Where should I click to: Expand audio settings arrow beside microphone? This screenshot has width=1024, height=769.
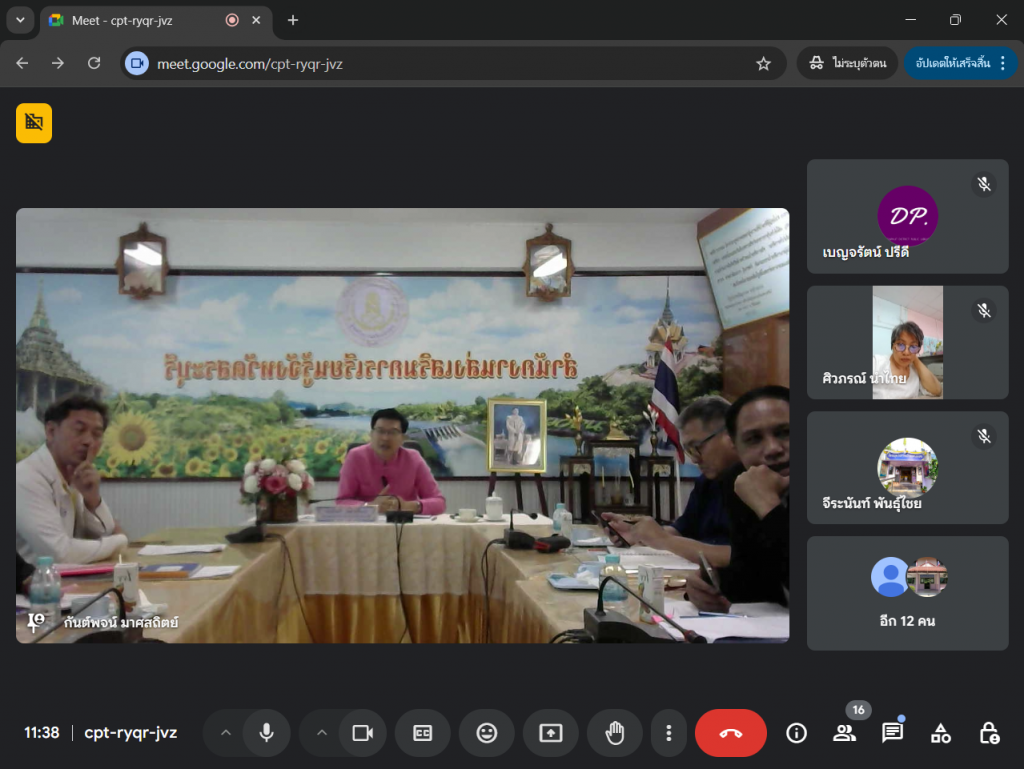(226, 733)
